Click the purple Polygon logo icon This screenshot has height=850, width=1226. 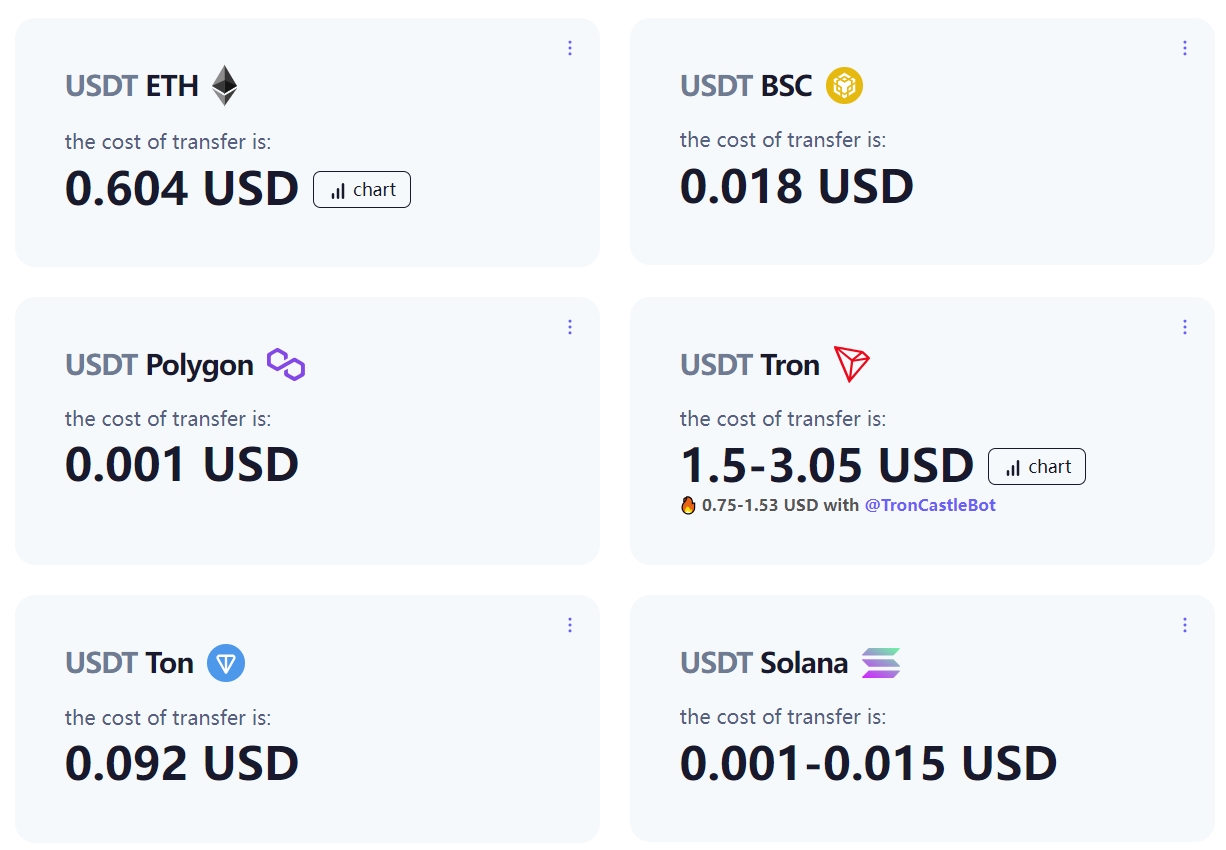(286, 365)
